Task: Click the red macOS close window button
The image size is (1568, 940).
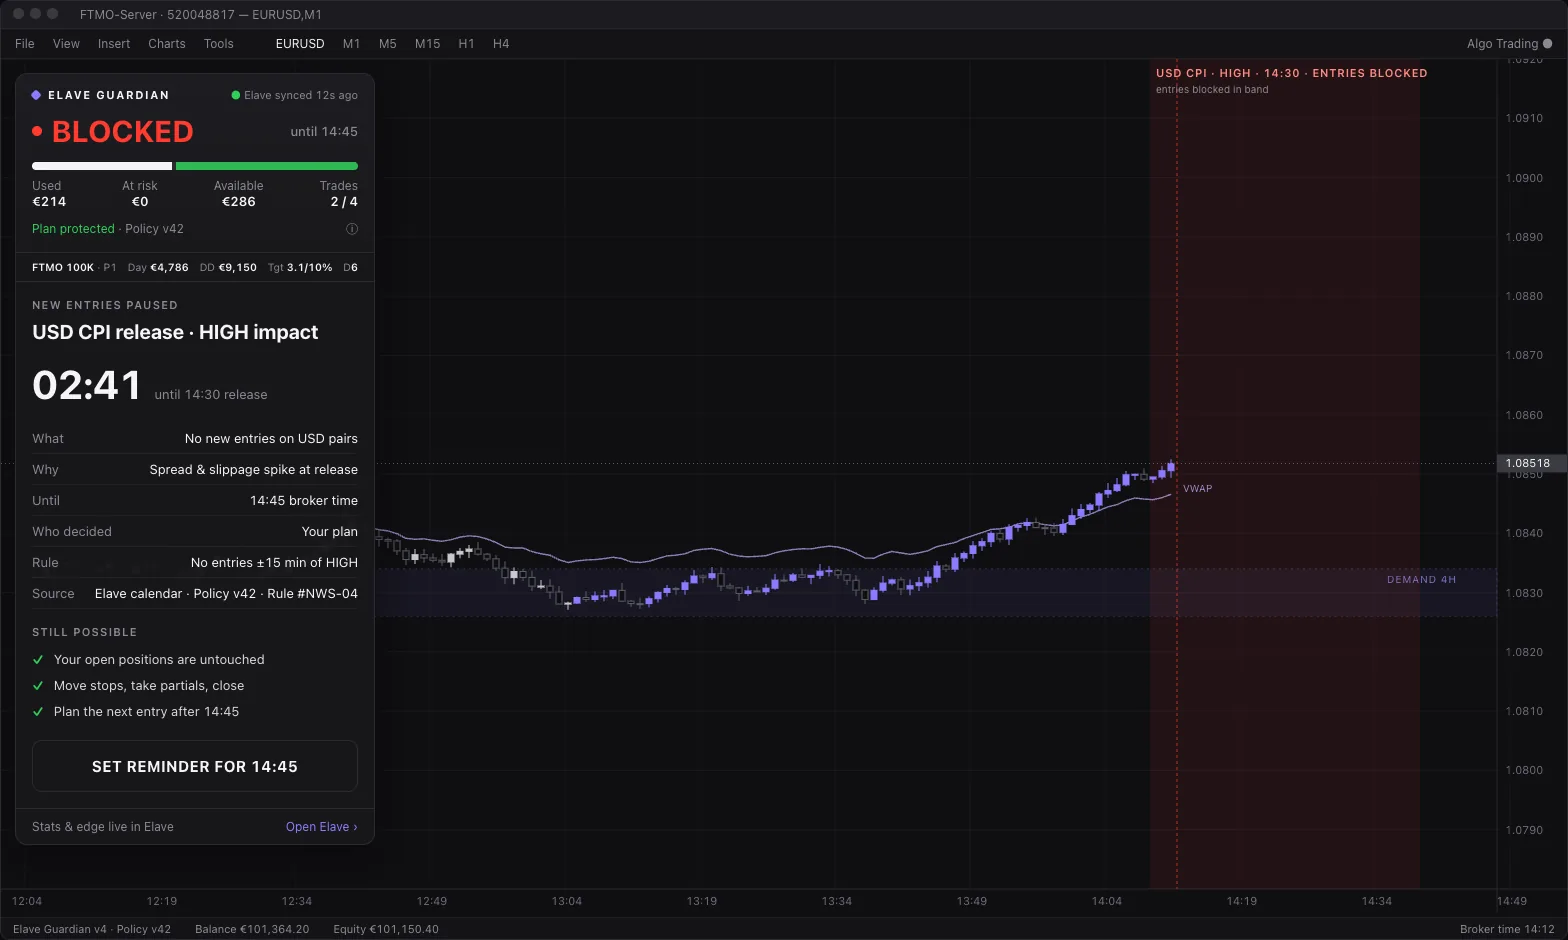Action: [19, 14]
